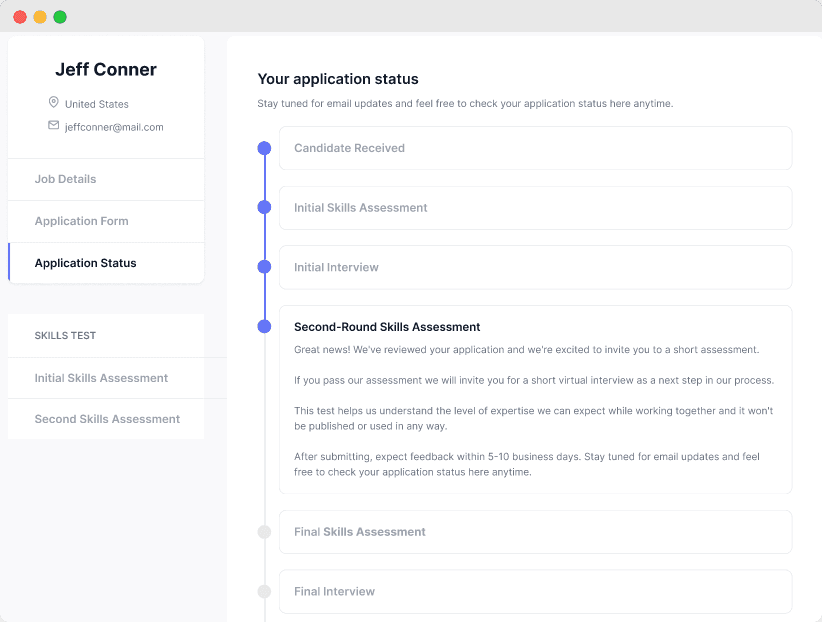Collapse the Second-Round Skills Assessment card title

[387, 327]
